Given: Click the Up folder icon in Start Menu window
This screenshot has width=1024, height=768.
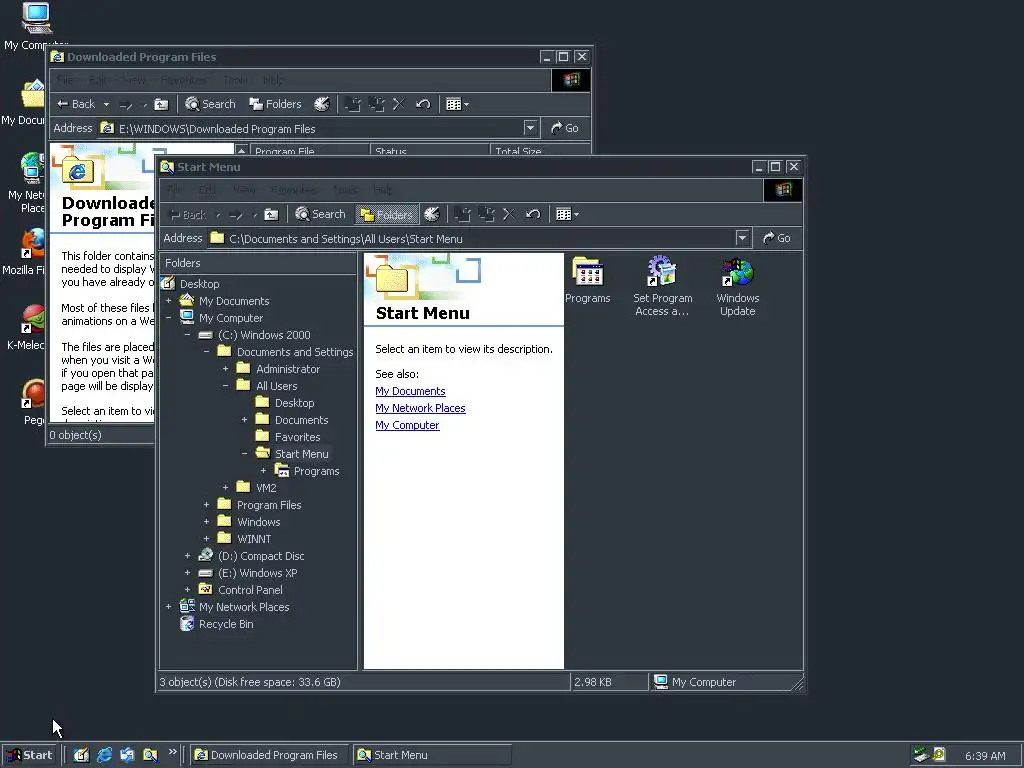Looking at the screenshot, I should pyautogui.click(x=271, y=214).
